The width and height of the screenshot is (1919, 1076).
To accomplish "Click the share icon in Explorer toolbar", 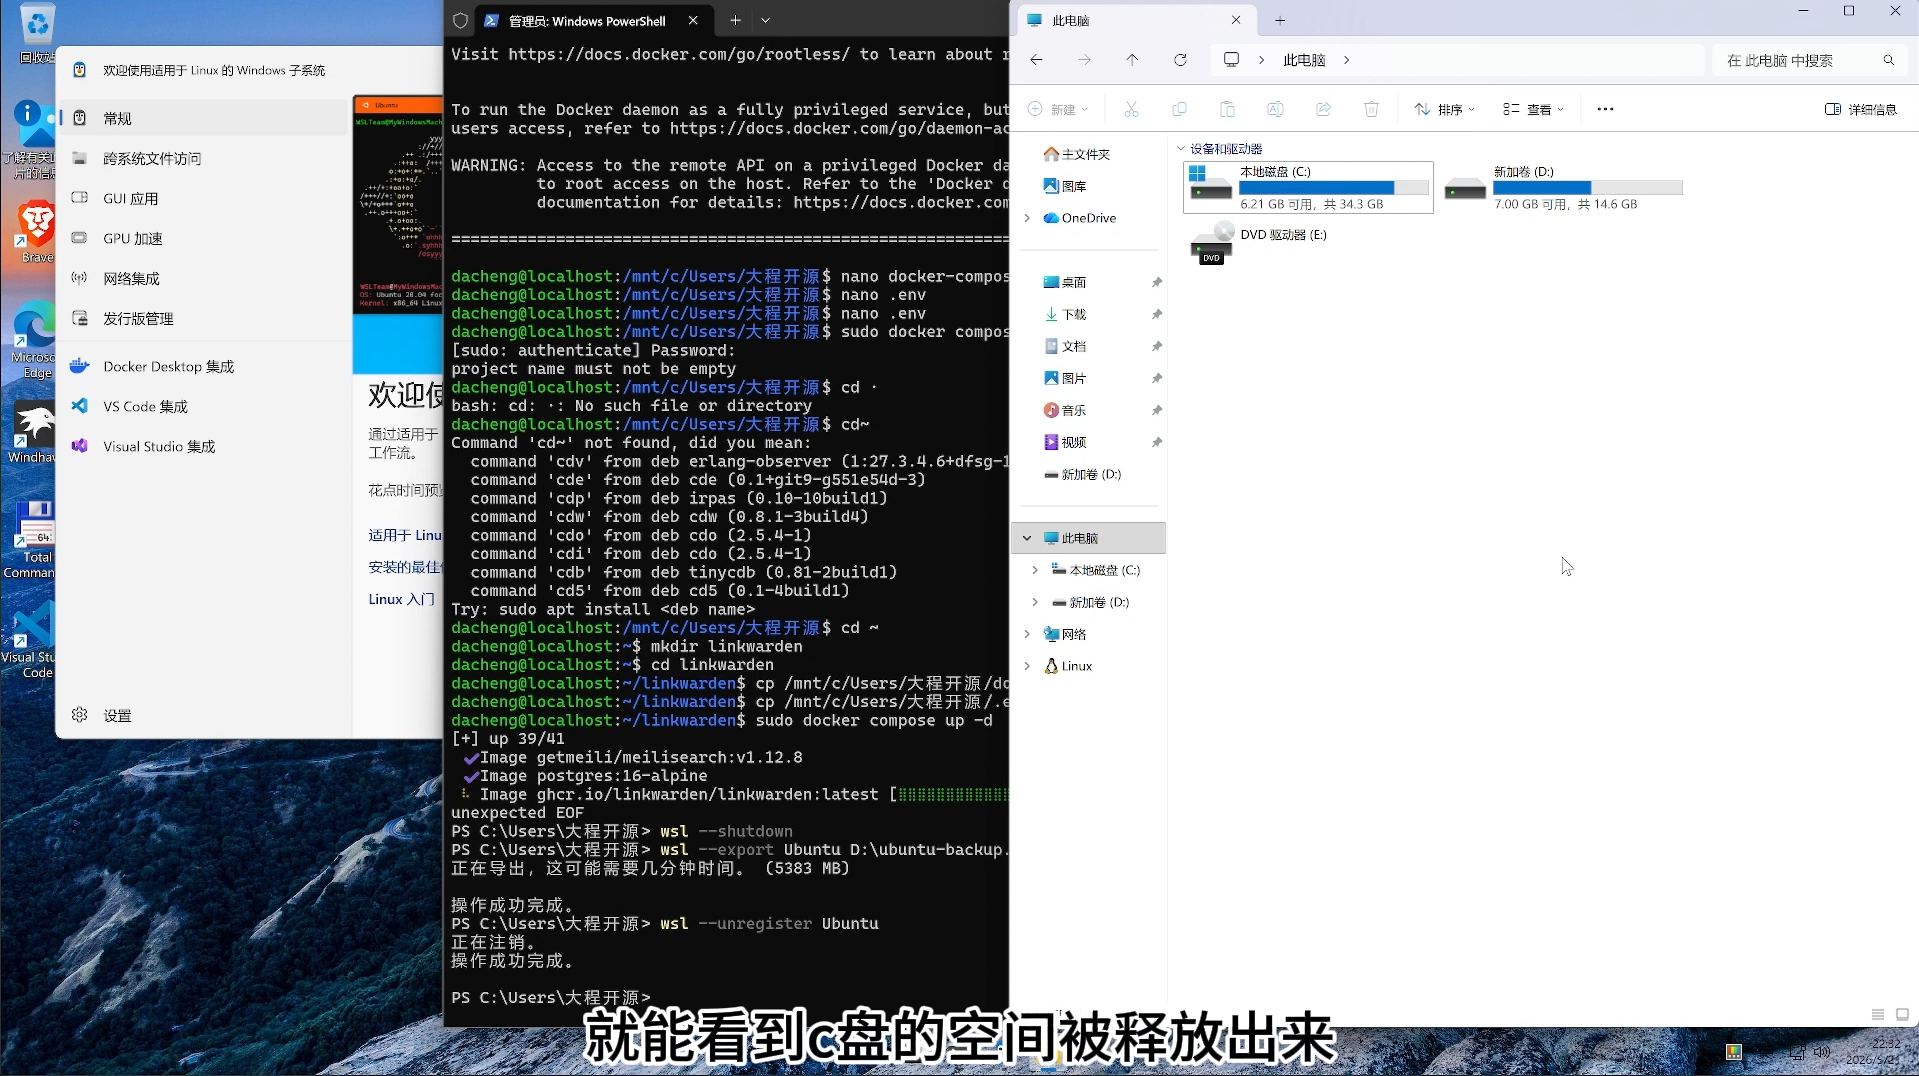I will [1323, 109].
